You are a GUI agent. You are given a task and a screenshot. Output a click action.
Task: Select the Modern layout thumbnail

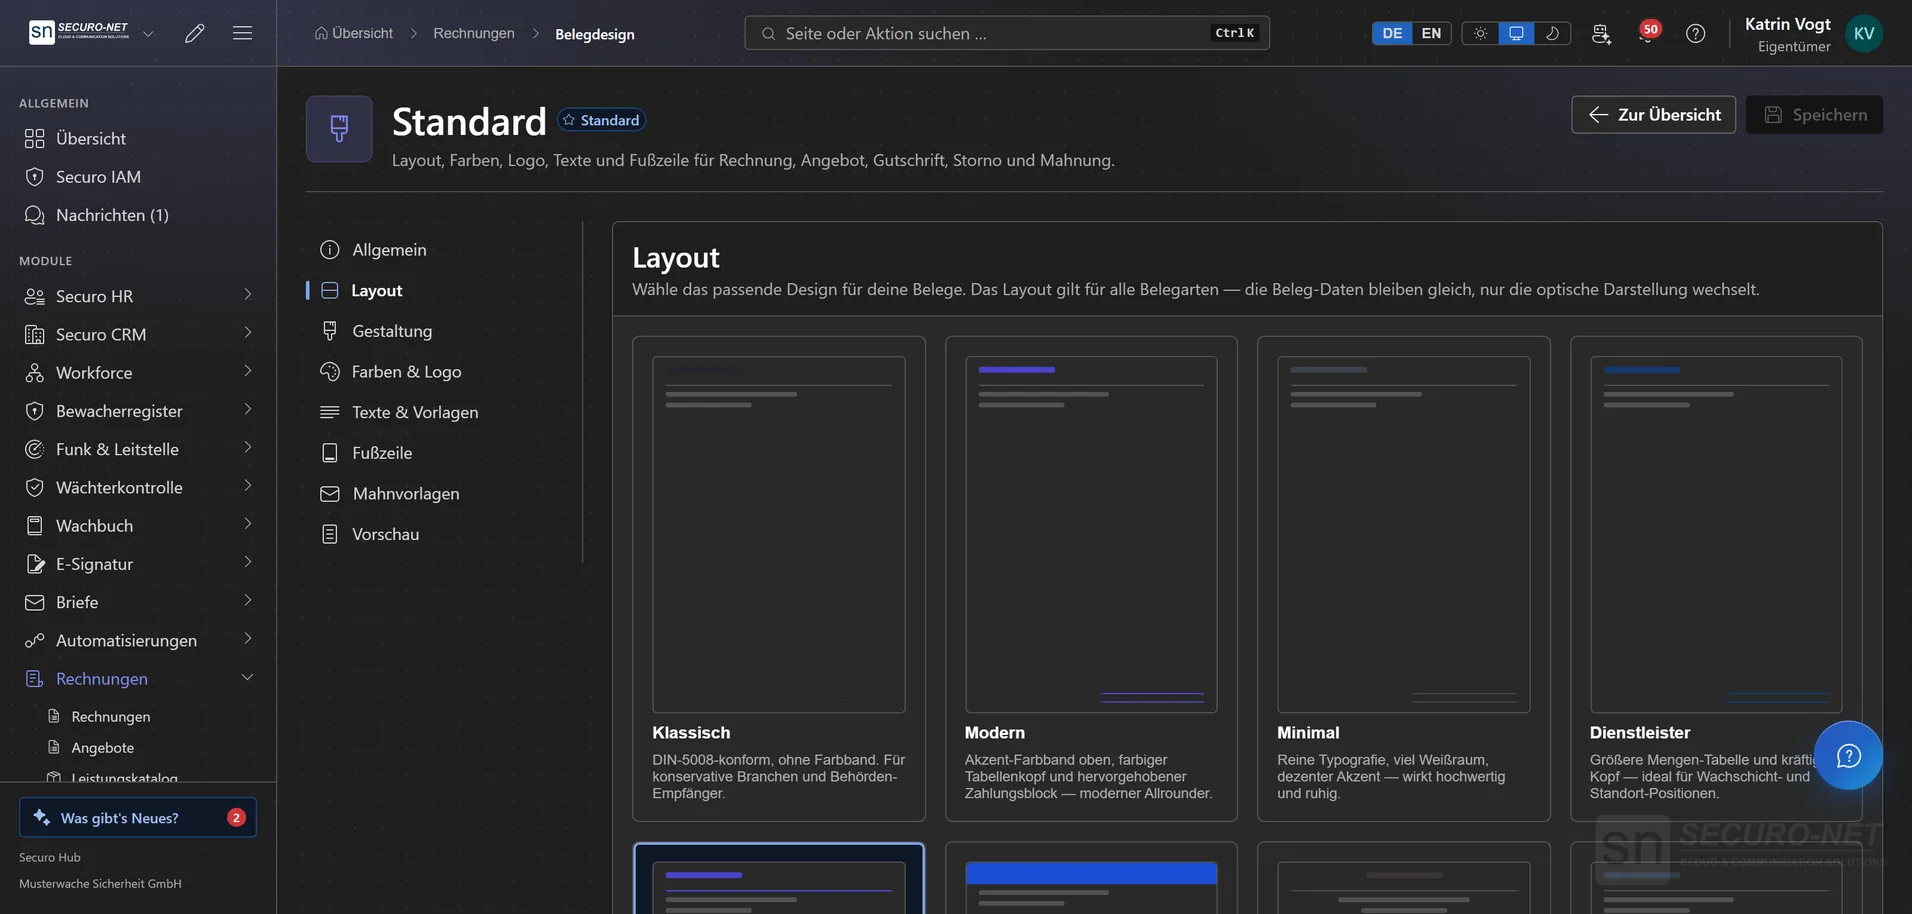coord(1091,535)
